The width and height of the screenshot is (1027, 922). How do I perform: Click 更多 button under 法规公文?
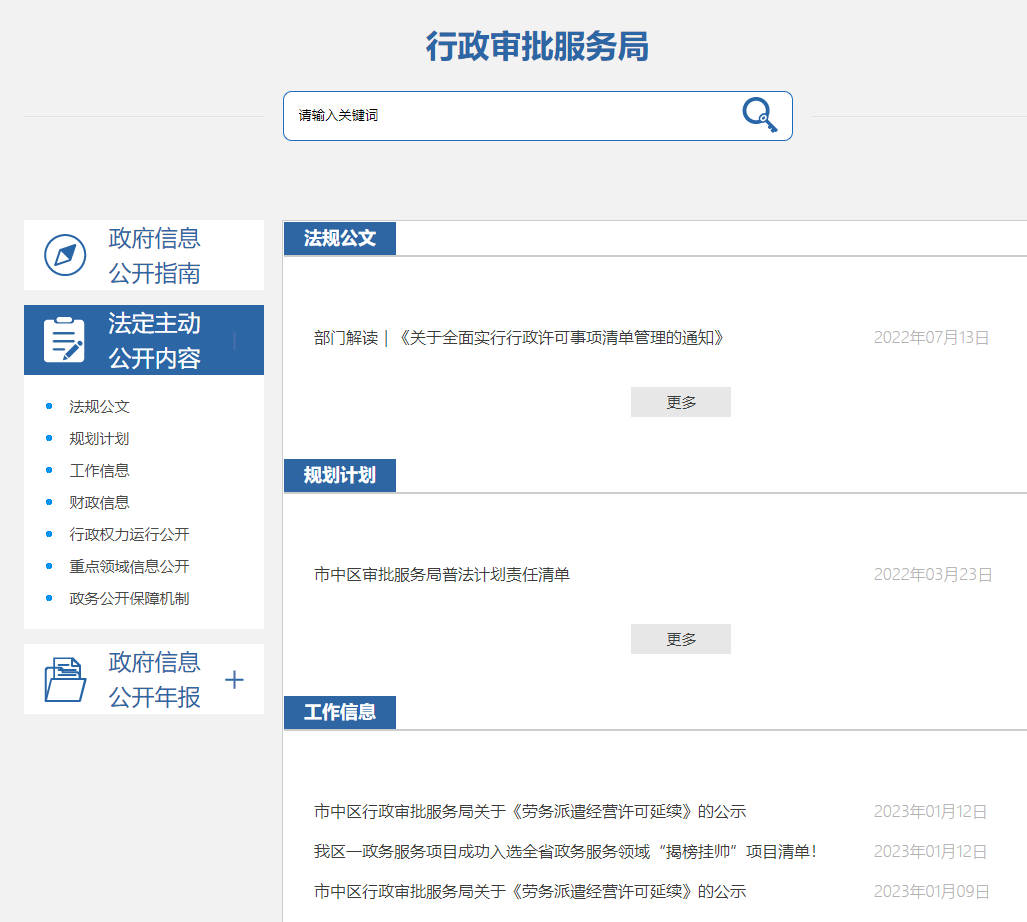pos(681,402)
